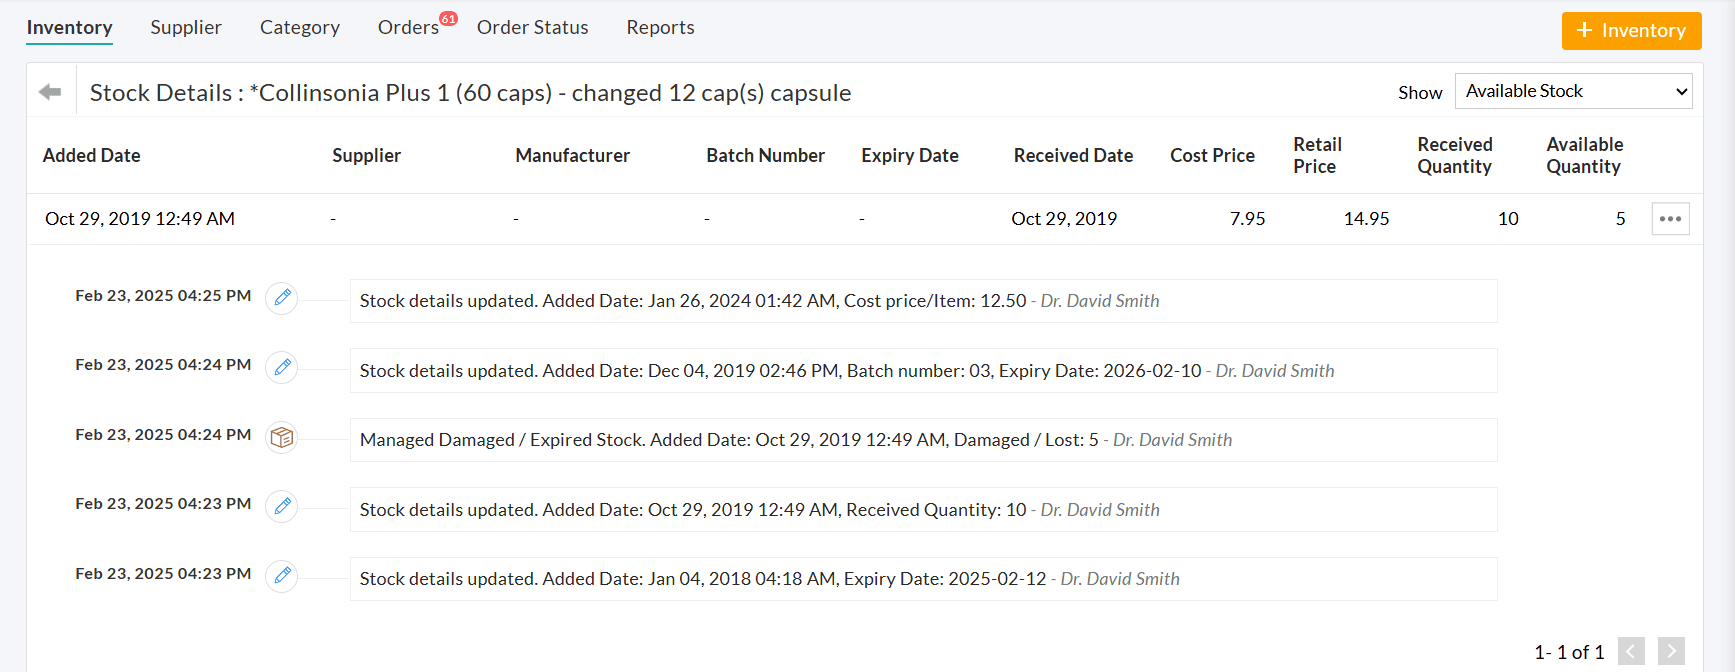The height and width of the screenshot is (672, 1735).
Task: Click pencil icon for batch number 03 update
Action: coord(282,367)
